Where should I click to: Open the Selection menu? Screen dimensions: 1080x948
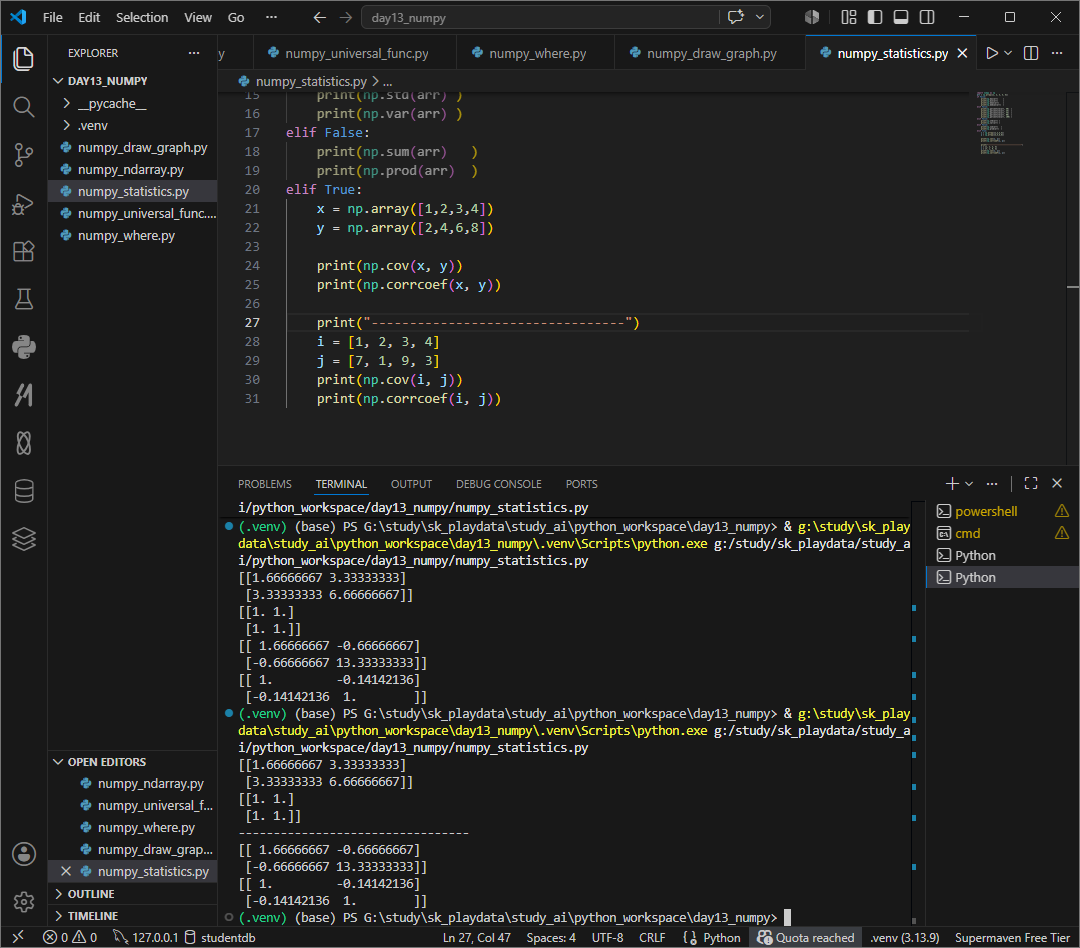click(x=142, y=17)
